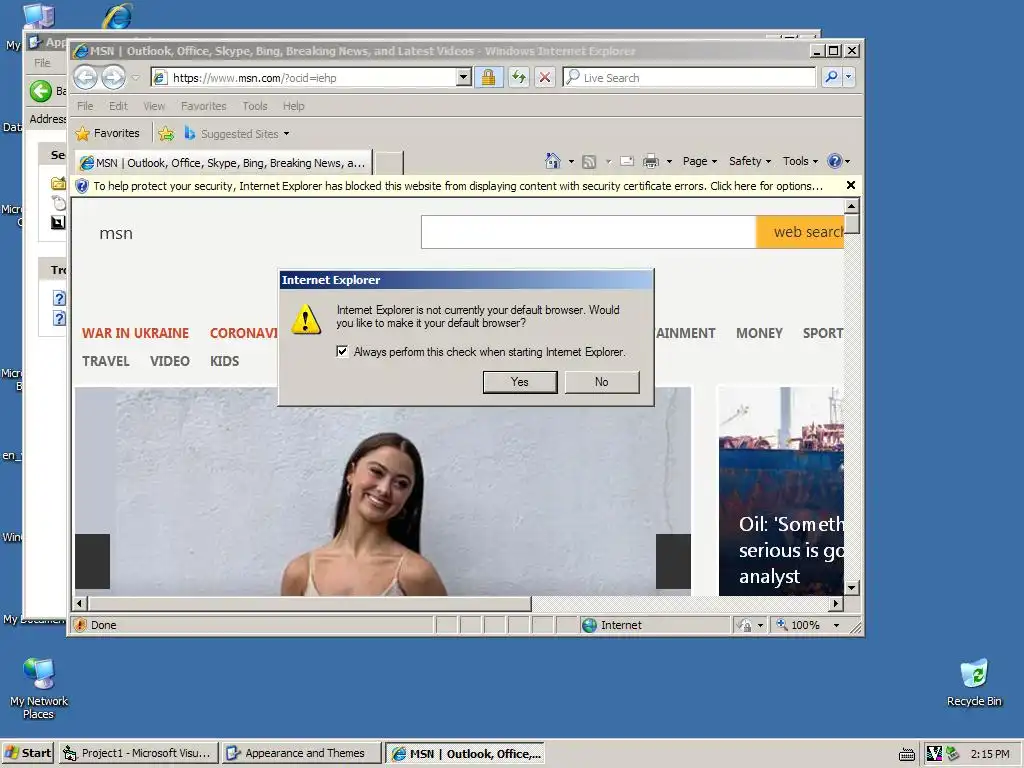Screen dimensions: 1024x768
Task: Open the File menu in IE
Action: (85, 106)
